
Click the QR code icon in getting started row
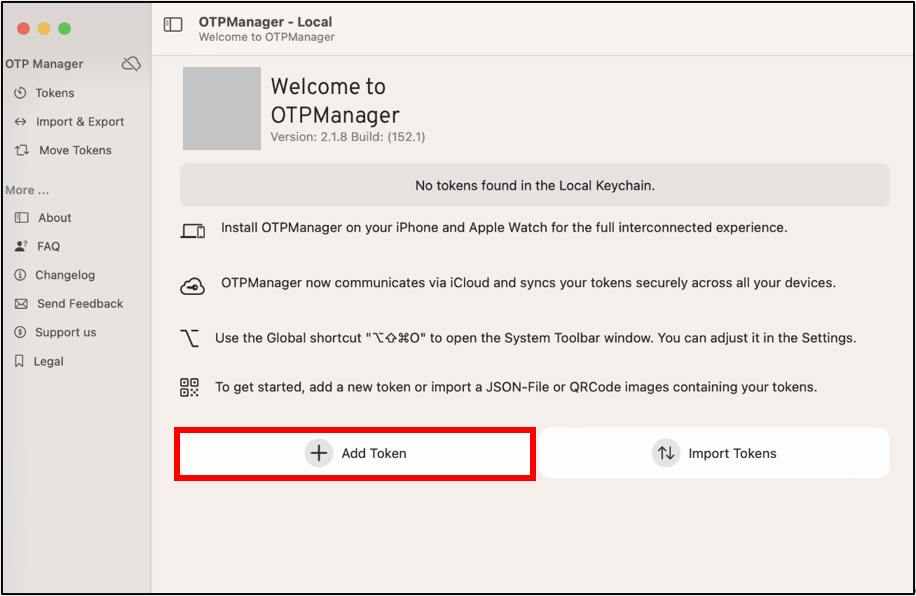click(189, 387)
